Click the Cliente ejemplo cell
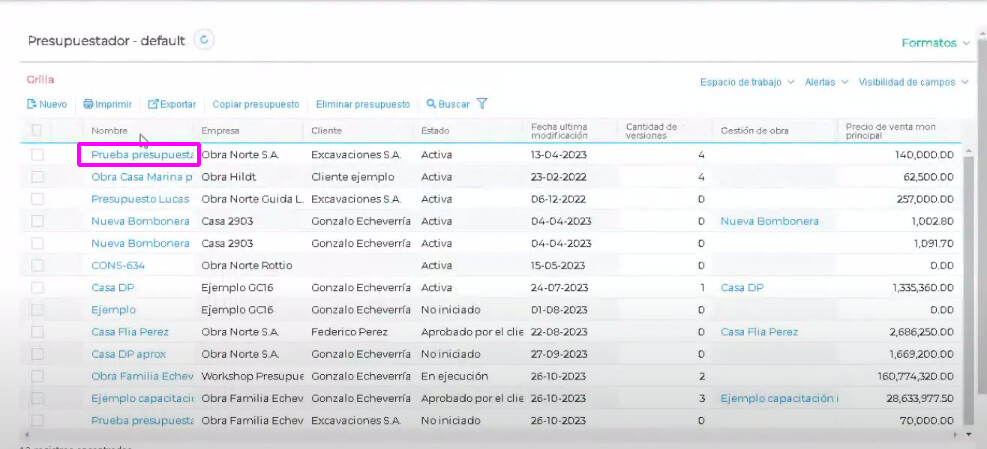Image resolution: width=987 pixels, height=449 pixels. (x=352, y=177)
